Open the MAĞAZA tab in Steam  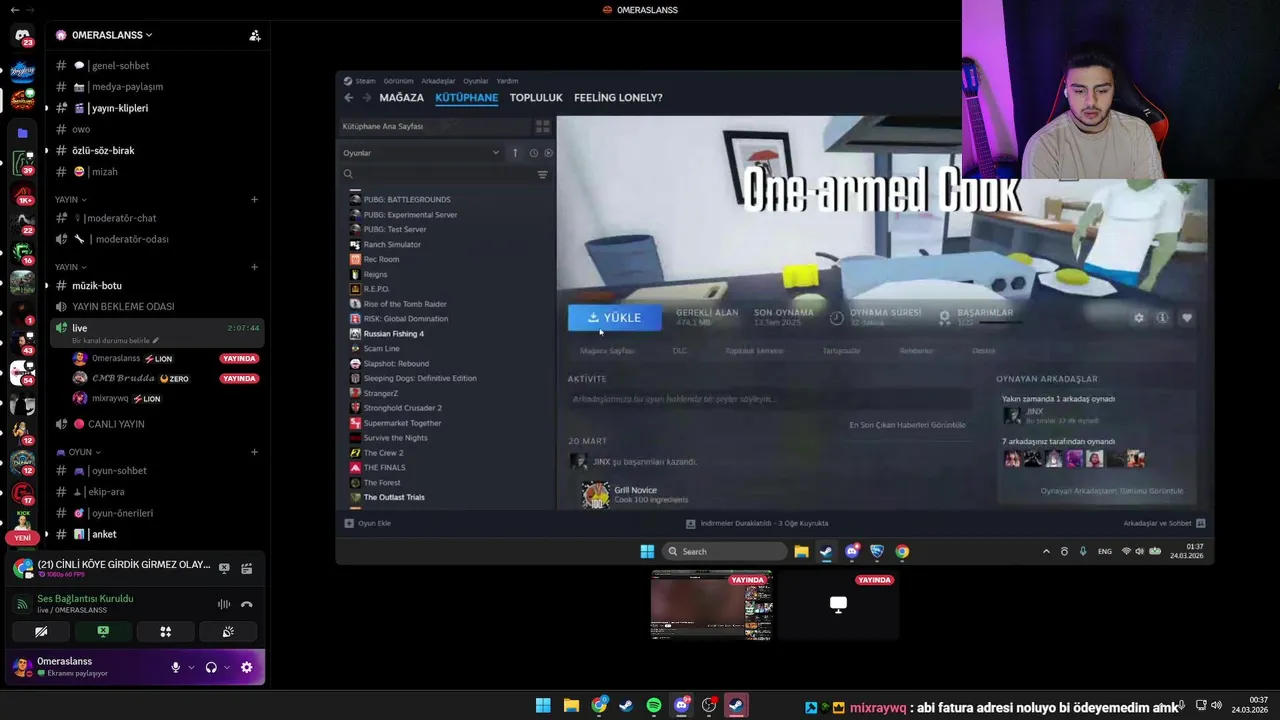pos(402,97)
